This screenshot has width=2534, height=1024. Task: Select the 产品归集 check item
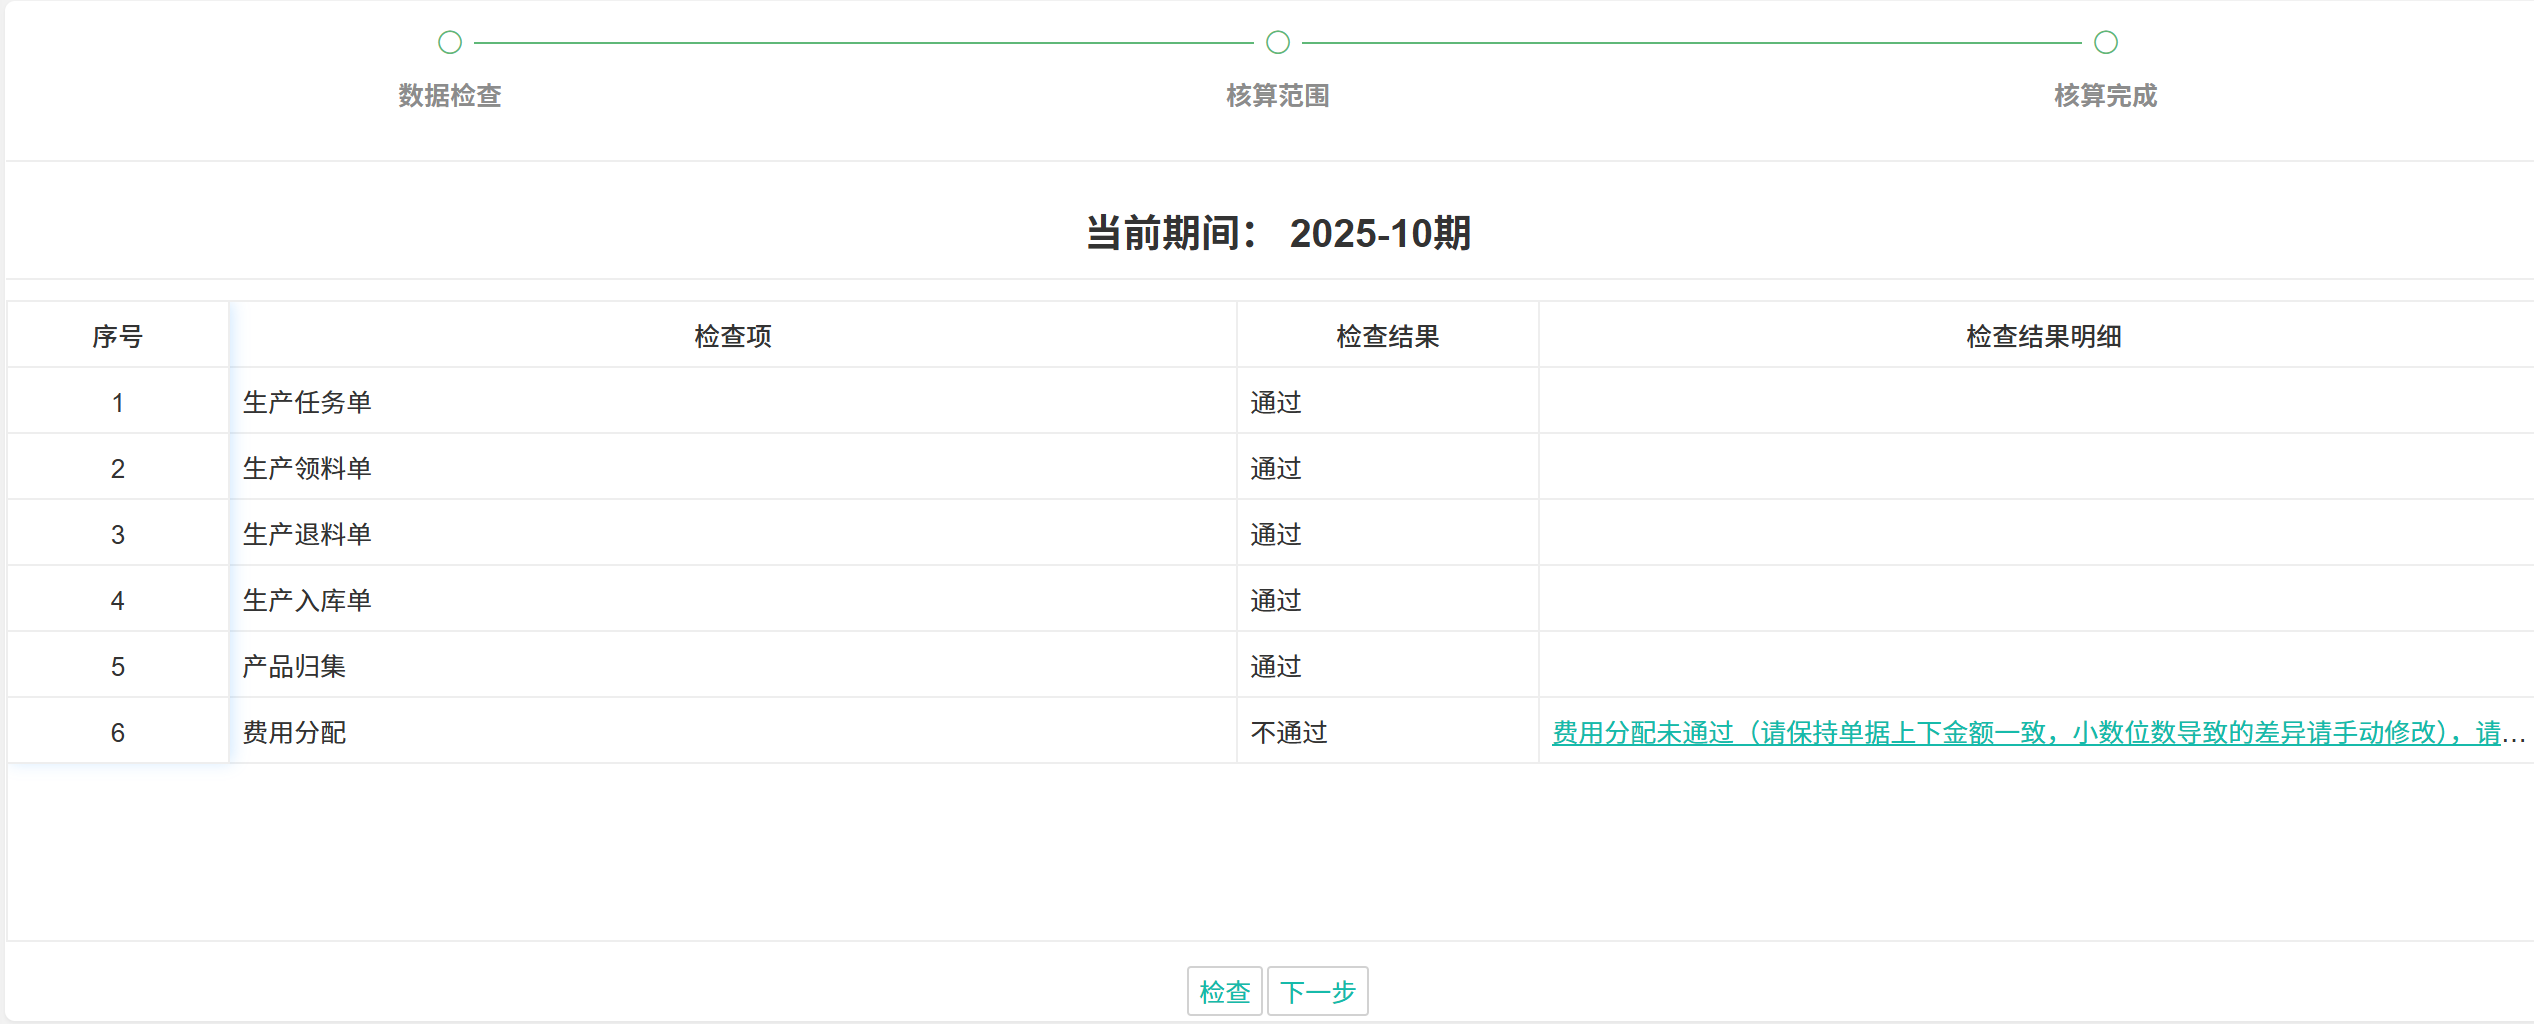(x=294, y=666)
